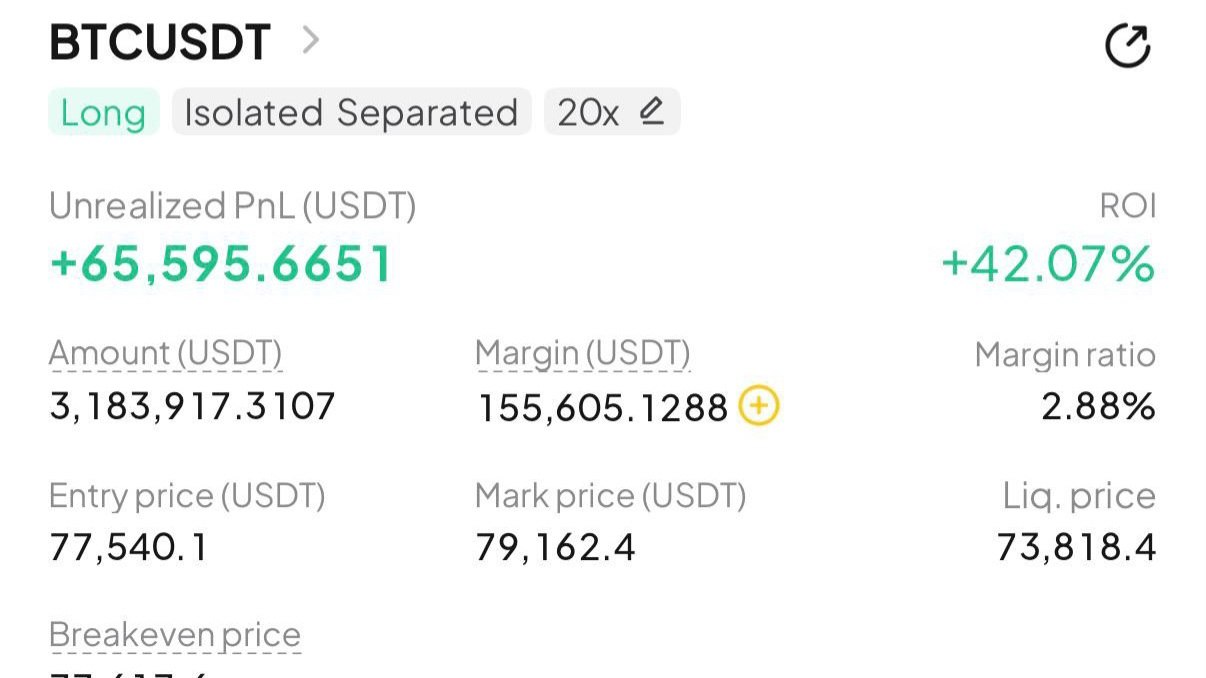
Task: Click the leverage edit pencil icon
Action: coord(652,111)
